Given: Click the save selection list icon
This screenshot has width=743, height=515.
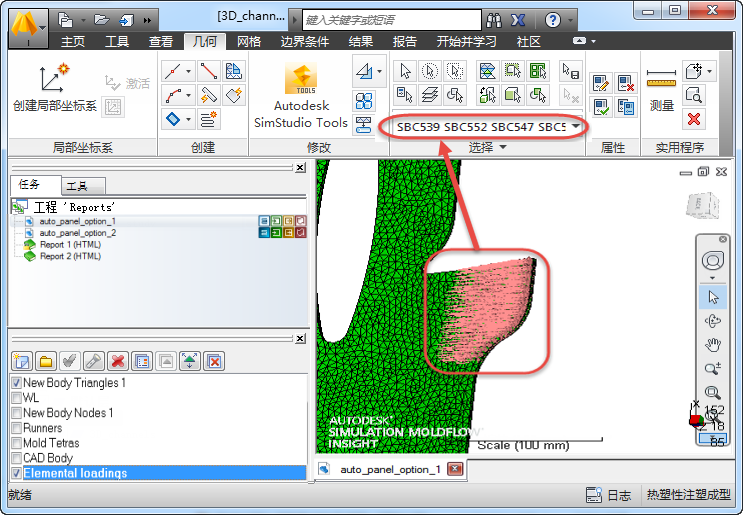Looking at the screenshot, I should (x=571, y=71).
